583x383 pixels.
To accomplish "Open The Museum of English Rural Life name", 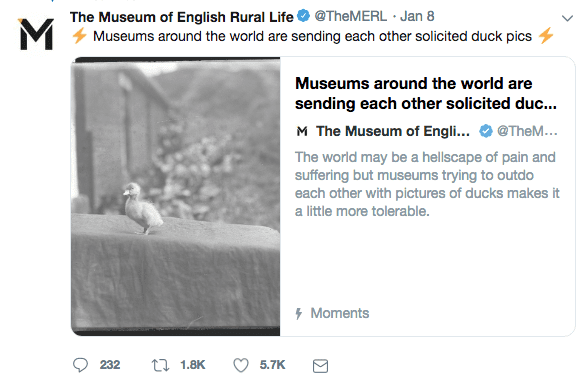I will click(181, 17).
